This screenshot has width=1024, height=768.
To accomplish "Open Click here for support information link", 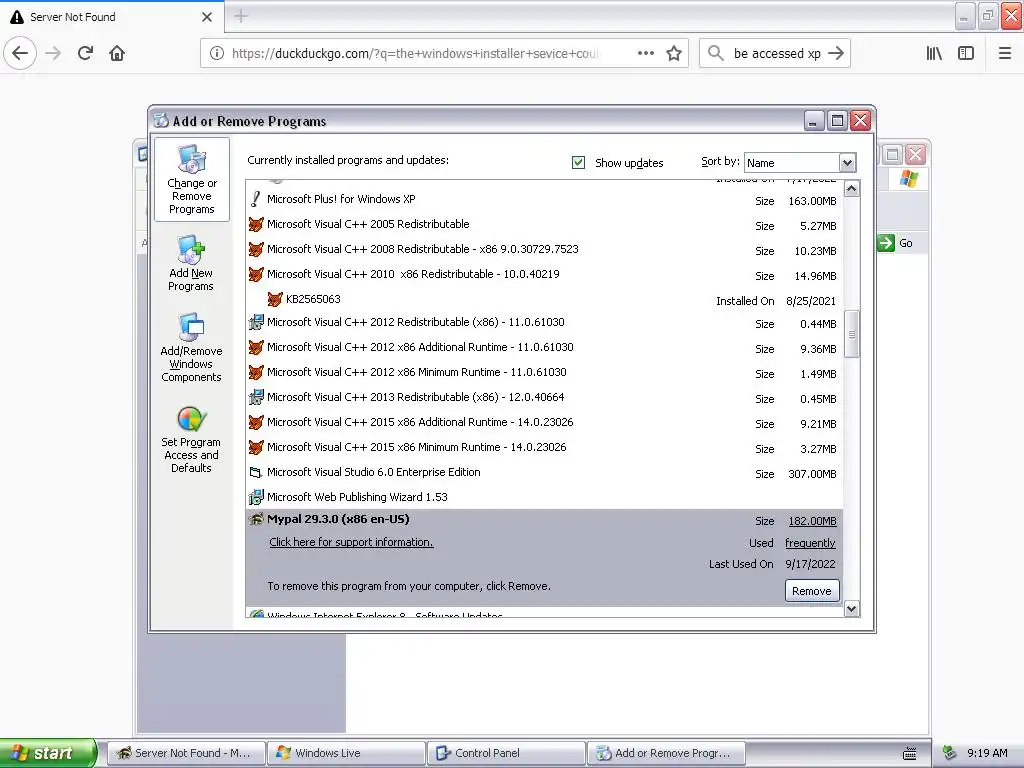I will tap(351, 542).
